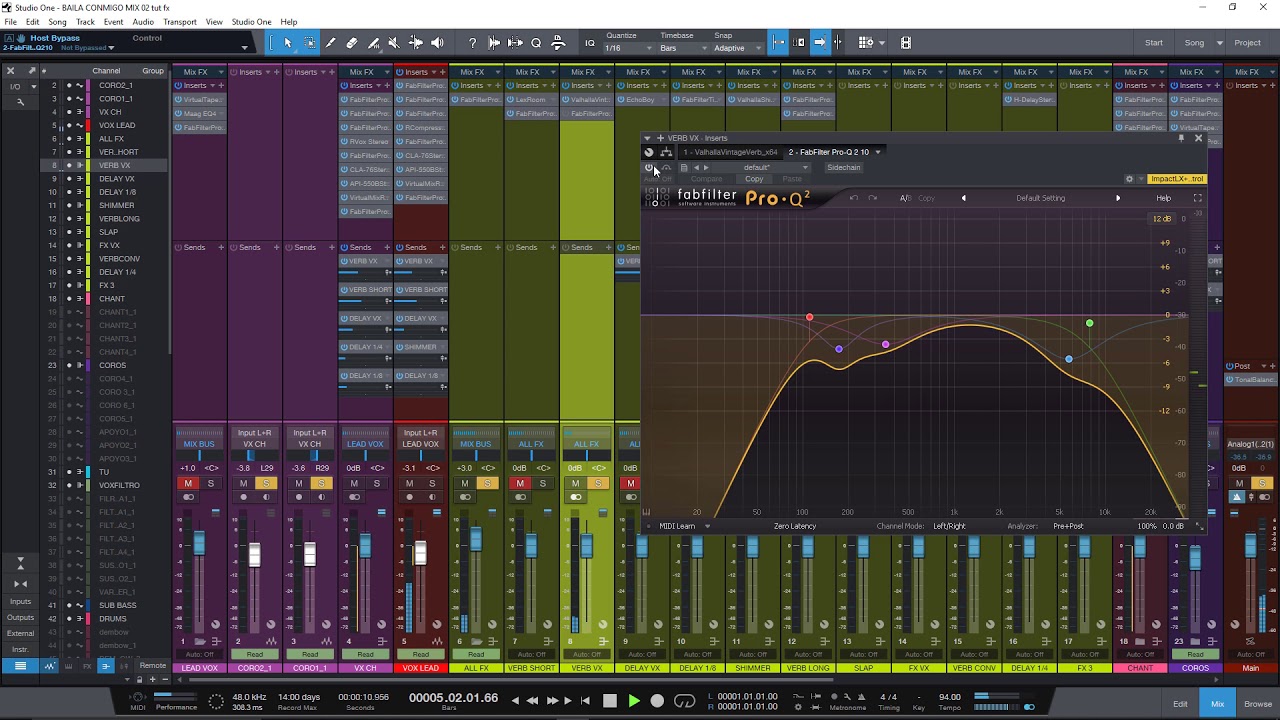Click the Sidechain button
This screenshot has width=1280, height=720.
pyautogui.click(x=843, y=167)
